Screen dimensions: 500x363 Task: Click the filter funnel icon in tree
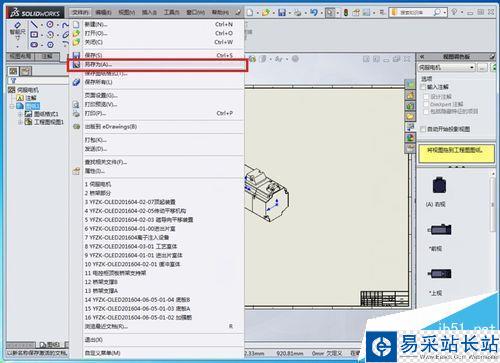click(13, 80)
